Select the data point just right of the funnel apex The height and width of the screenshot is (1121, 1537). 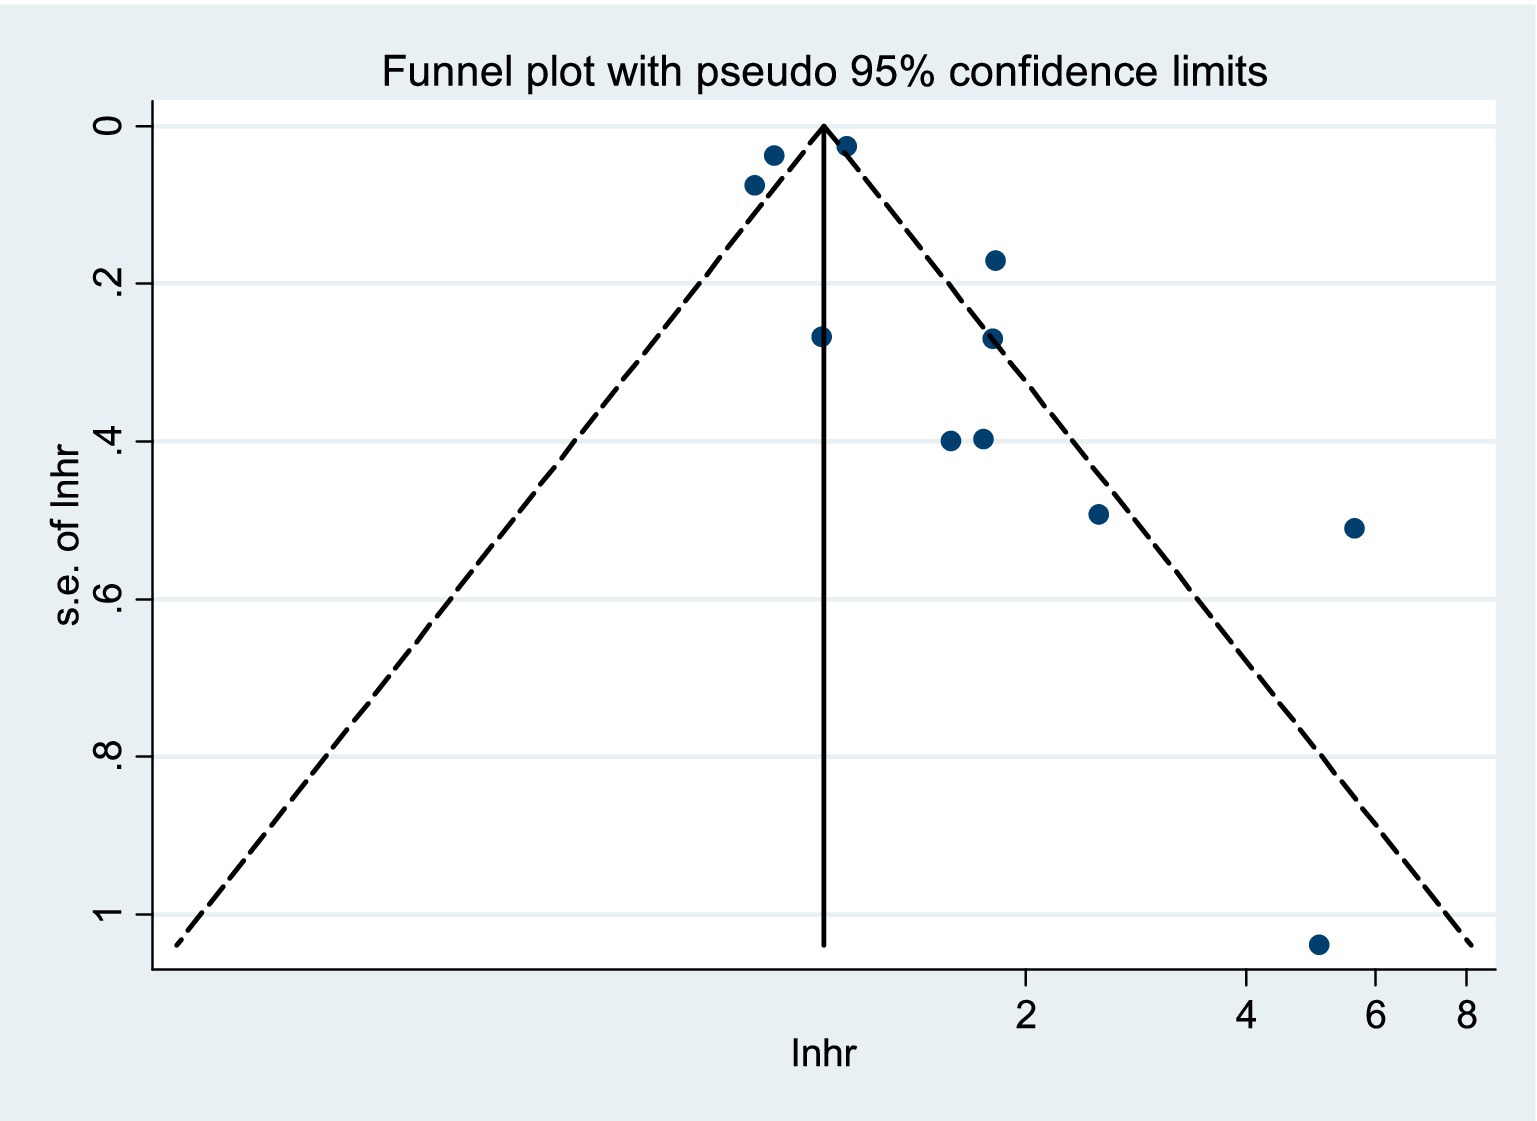click(x=847, y=146)
